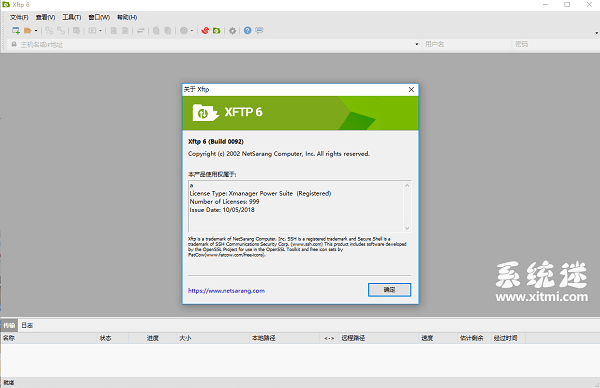This screenshot has height=388, width=600.
Task: Click the session properties toolbar icon
Action: tap(77, 31)
